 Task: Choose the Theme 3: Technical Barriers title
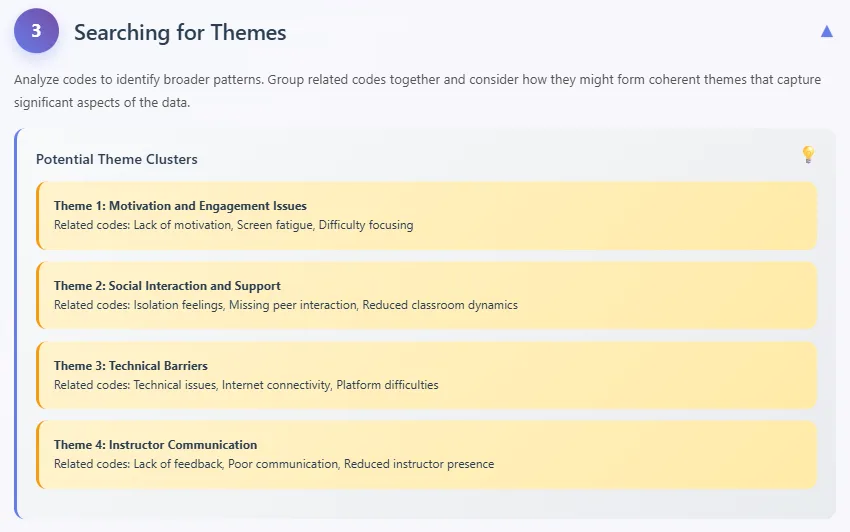131,366
